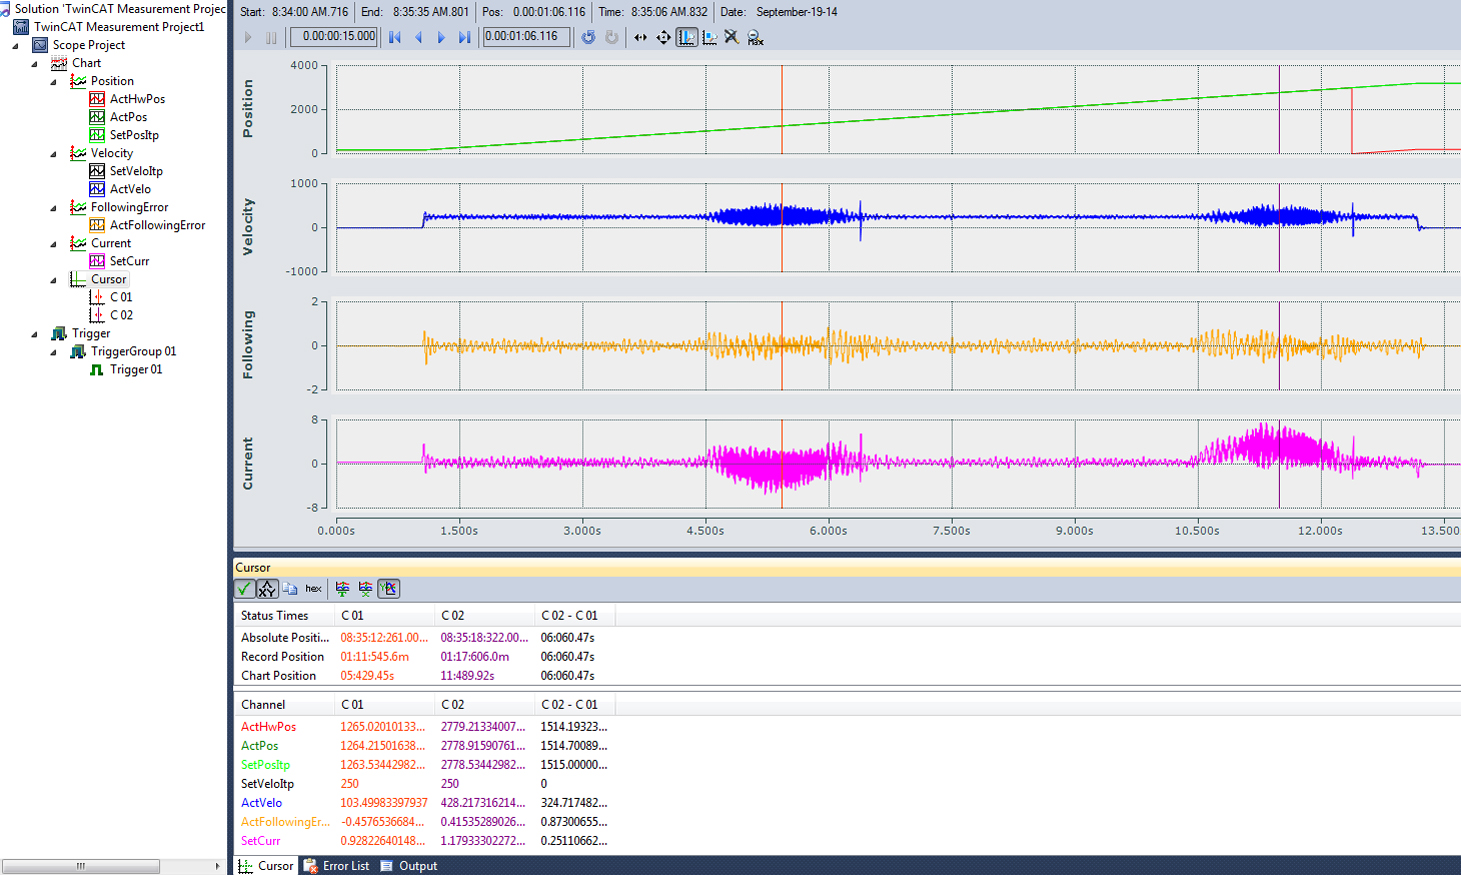Click the ActVelo channel icon in the tree
1461x875 pixels.
[97, 189]
